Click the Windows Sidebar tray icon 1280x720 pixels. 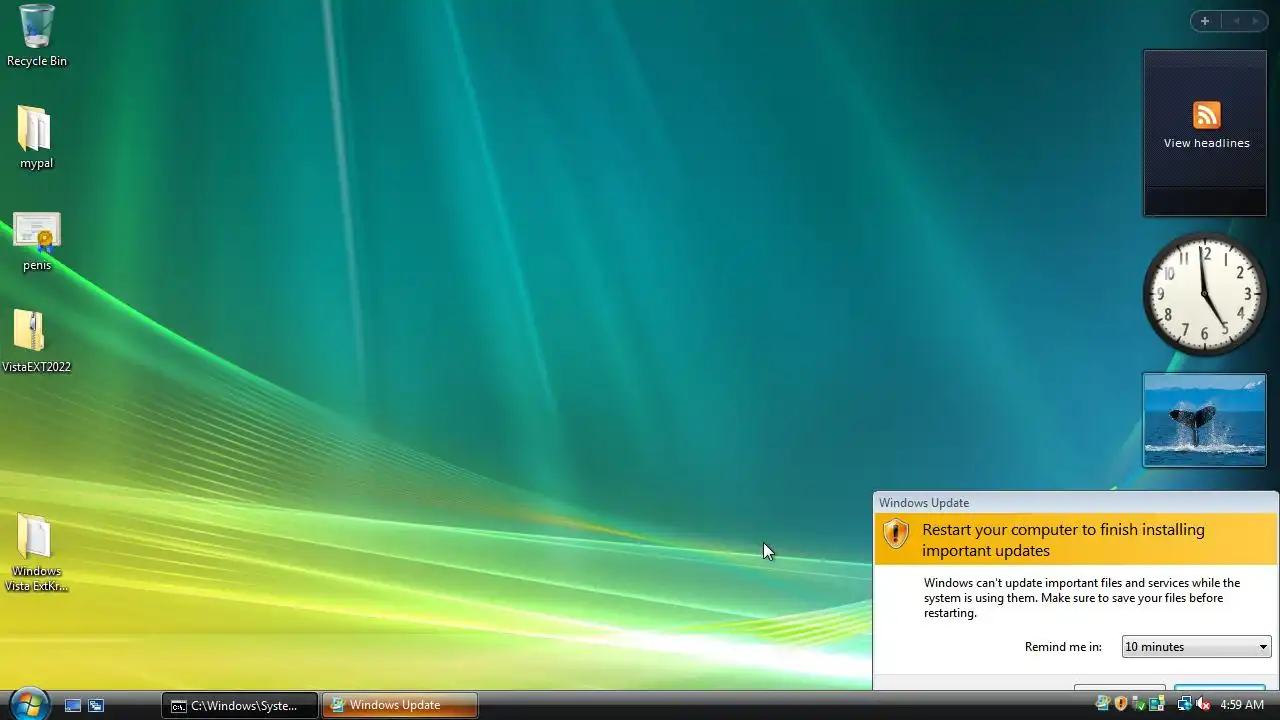[1156, 704]
